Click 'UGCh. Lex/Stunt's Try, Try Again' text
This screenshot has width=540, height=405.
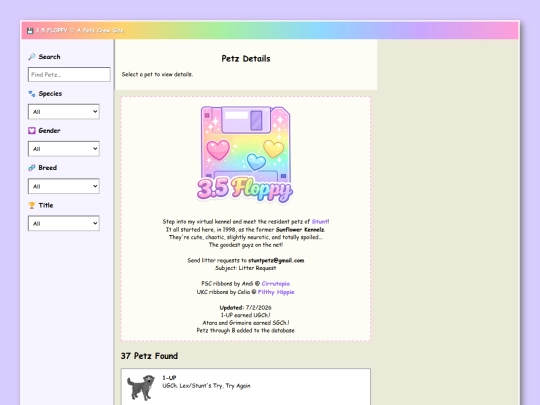click(206, 386)
